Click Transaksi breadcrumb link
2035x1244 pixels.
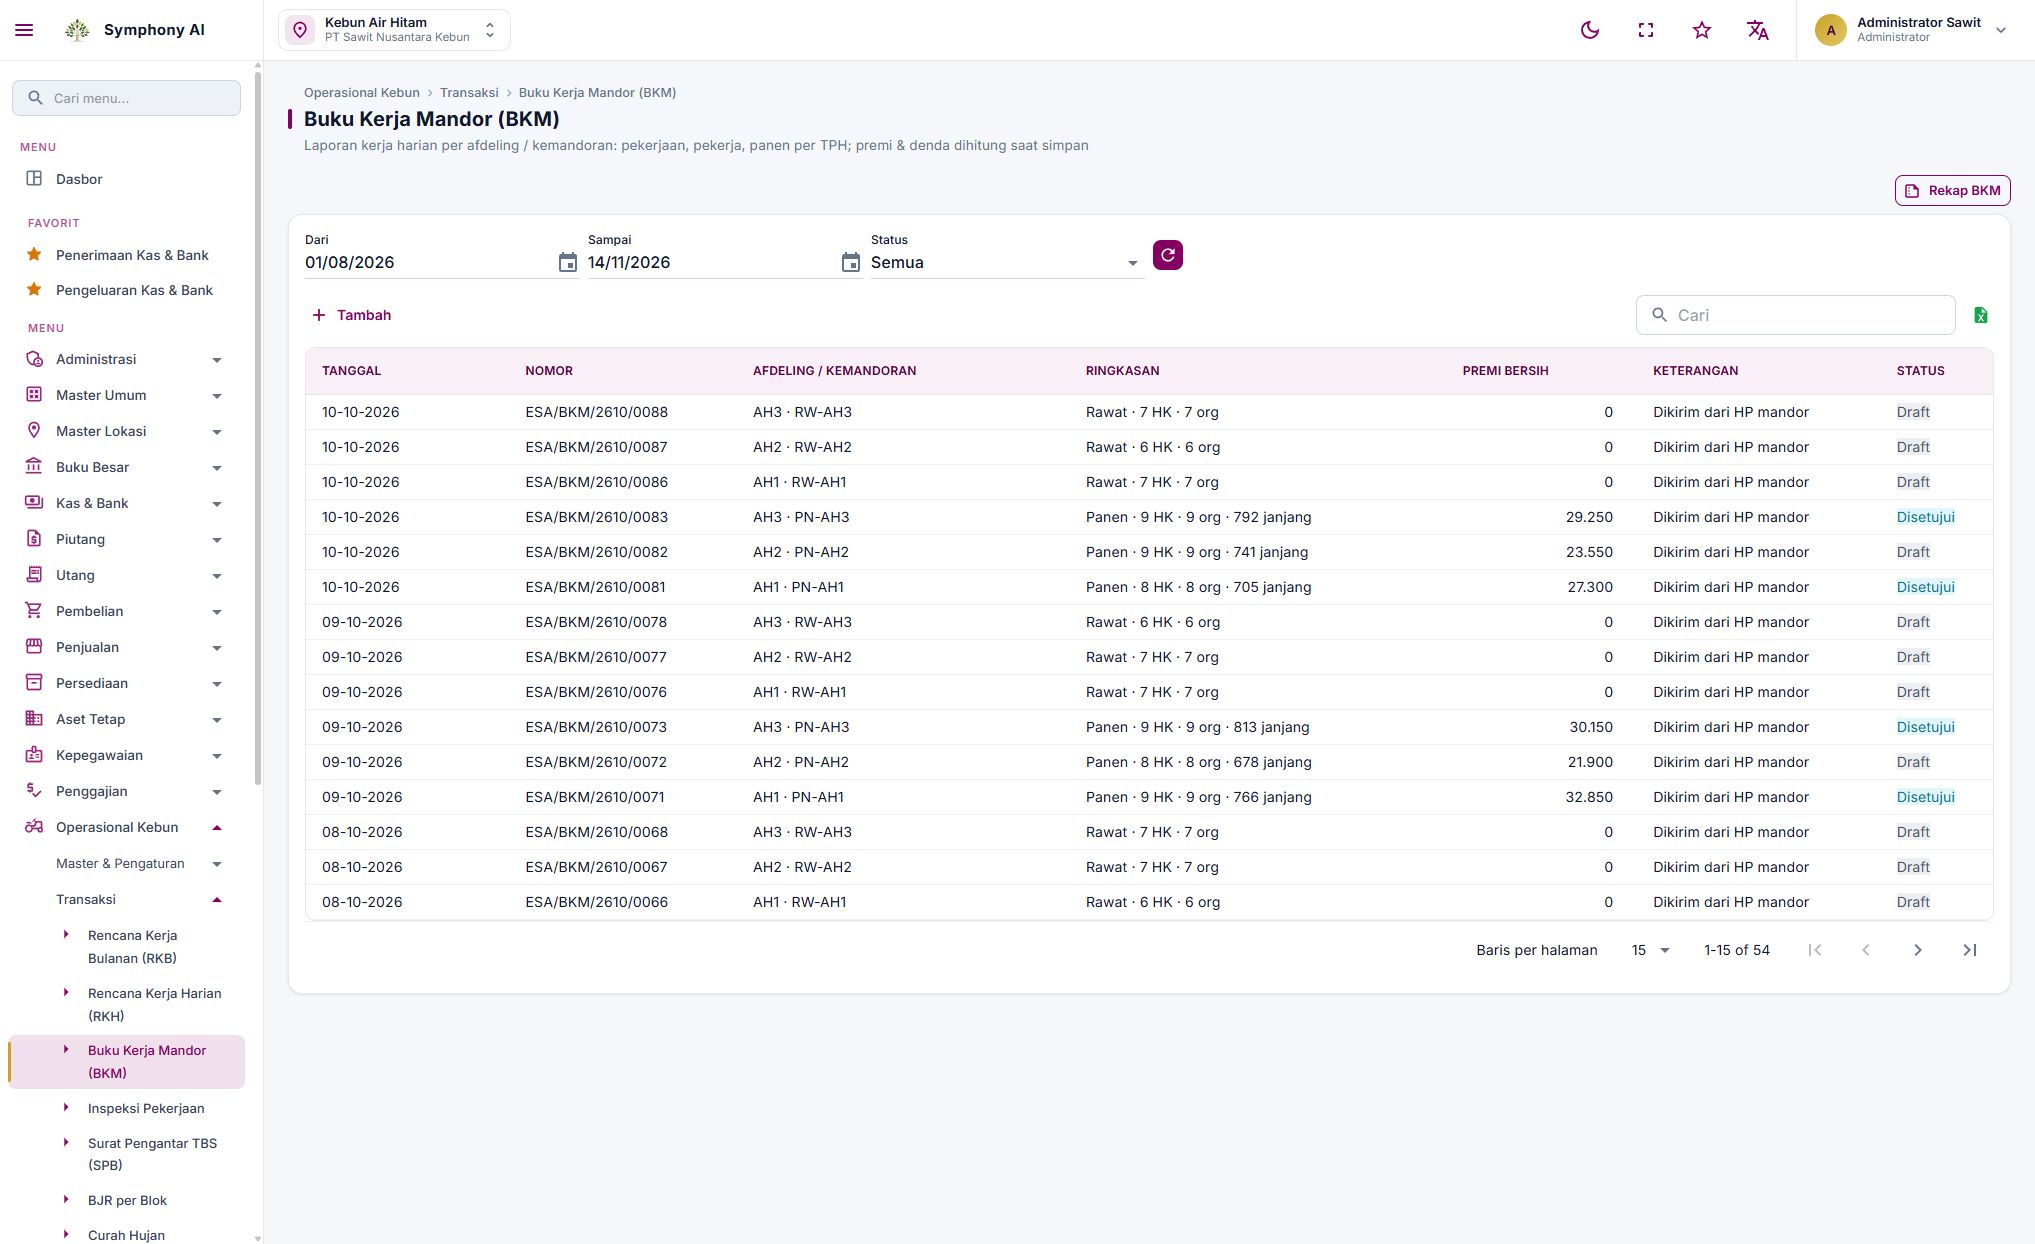tap(469, 92)
